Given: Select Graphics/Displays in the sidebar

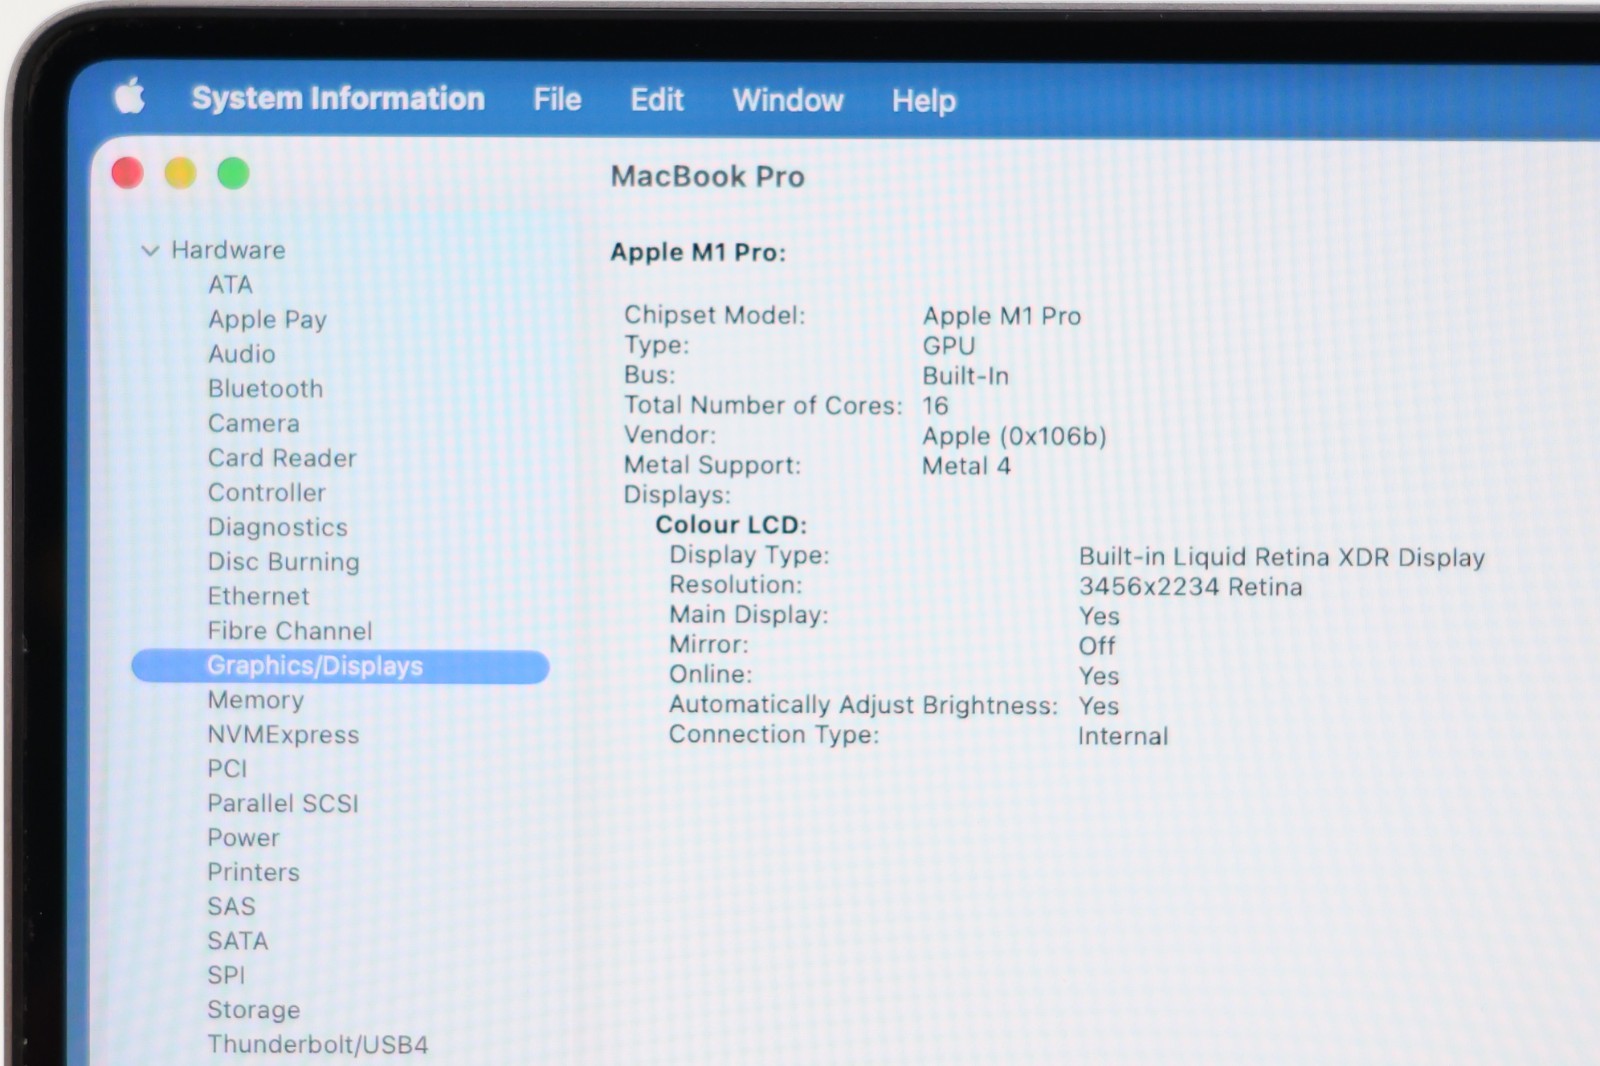Looking at the screenshot, I should (x=315, y=666).
